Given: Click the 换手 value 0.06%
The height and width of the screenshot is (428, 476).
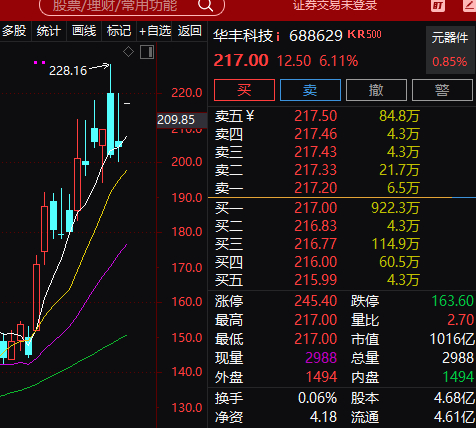Looking at the screenshot, I should pos(317,398).
